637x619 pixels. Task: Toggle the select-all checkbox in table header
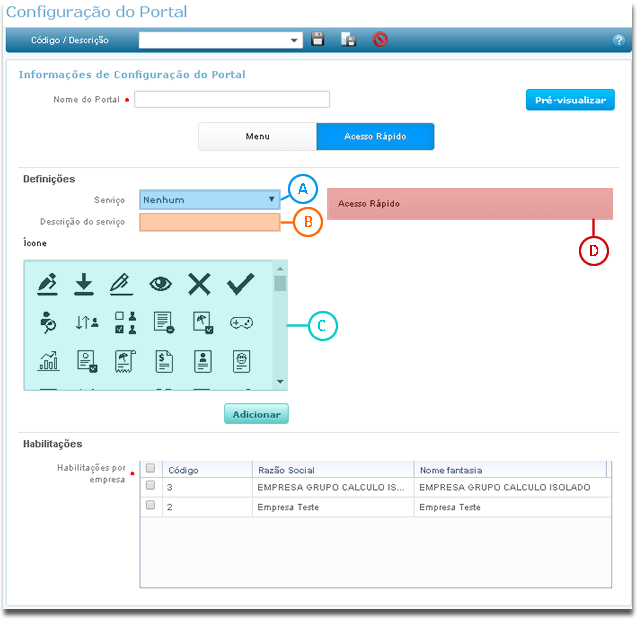[151, 468]
